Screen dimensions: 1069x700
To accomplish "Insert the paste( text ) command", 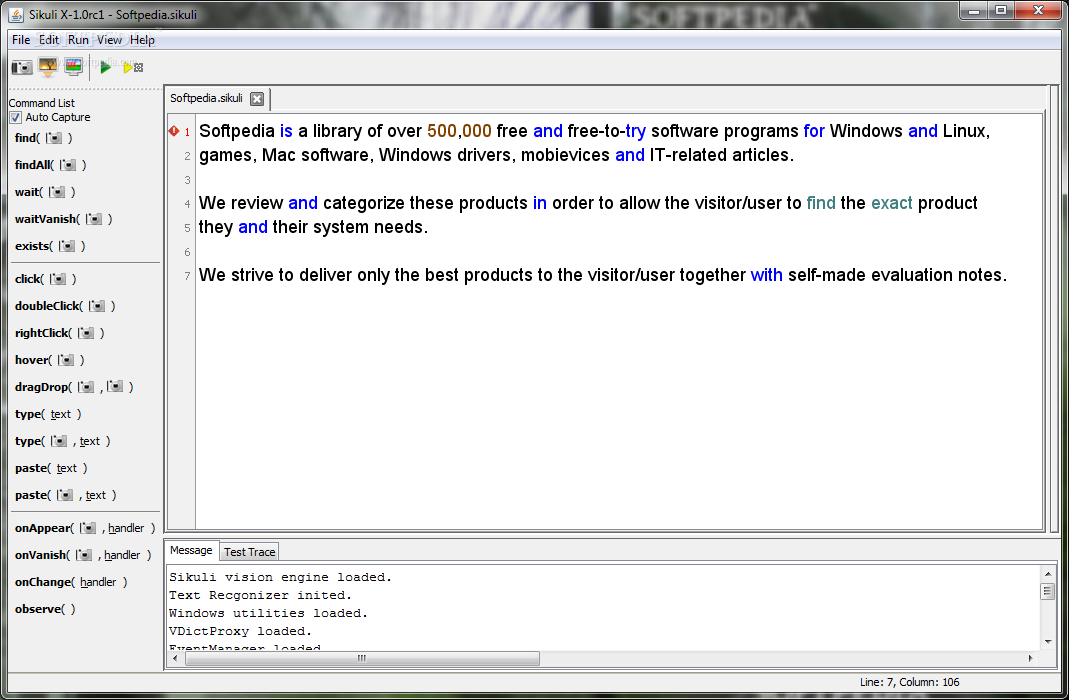I will (x=51, y=468).
